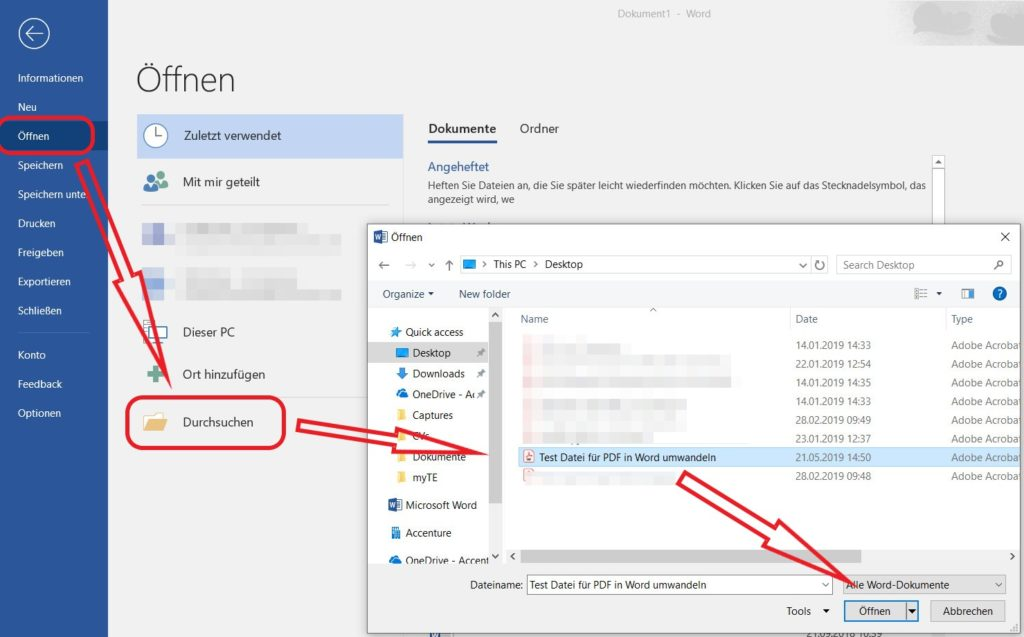1024x637 pixels.
Task: Open Informationen in the backstage sidebar
Action: [x=50, y=78]
